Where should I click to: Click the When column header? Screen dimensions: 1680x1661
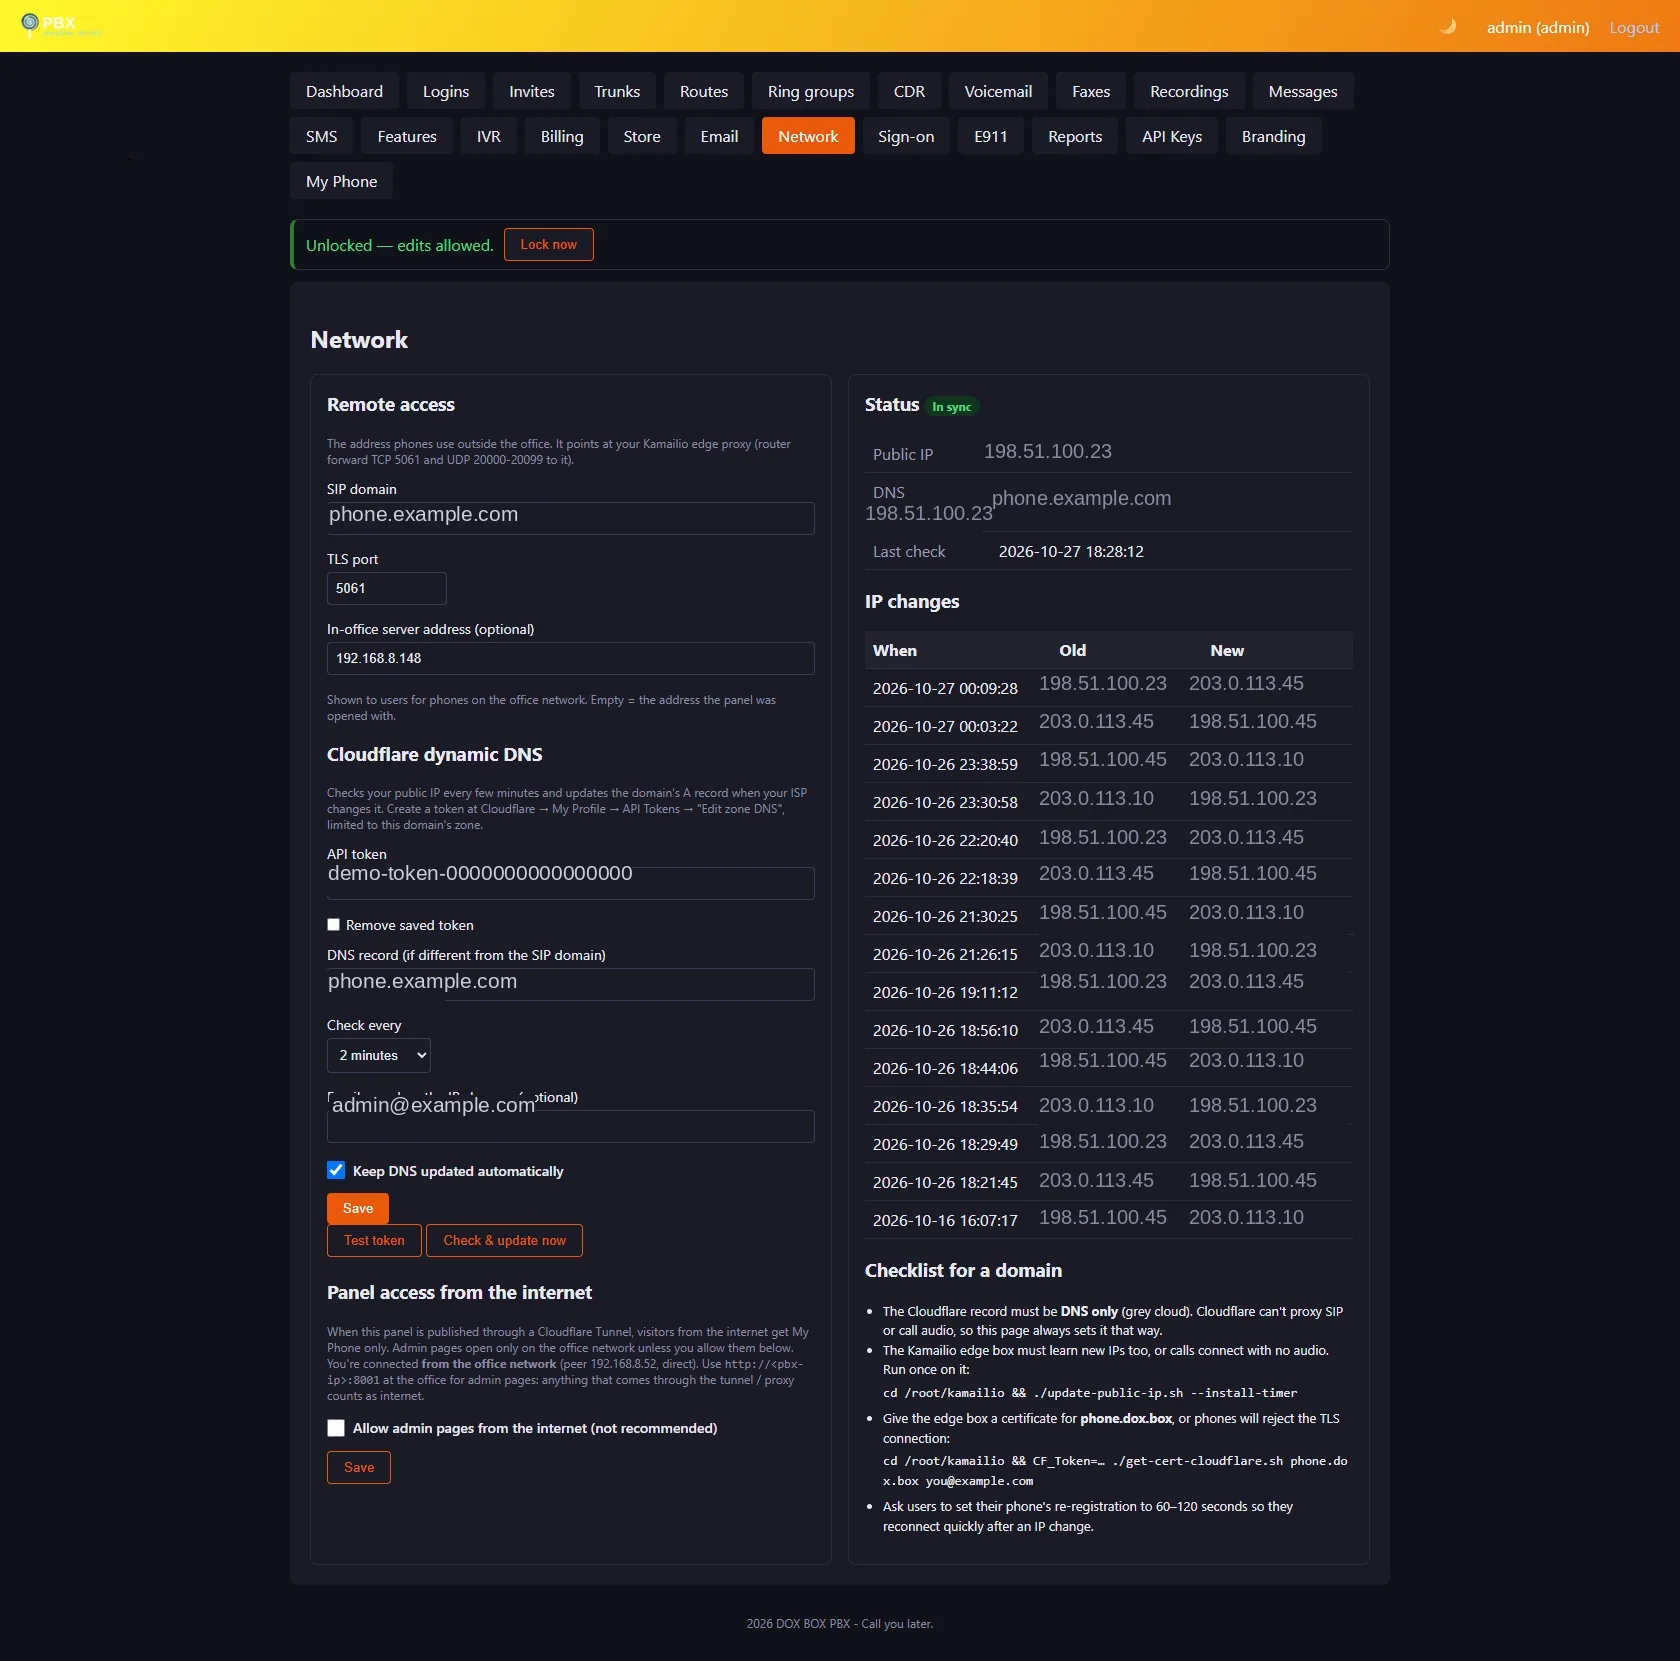(895, 650)
